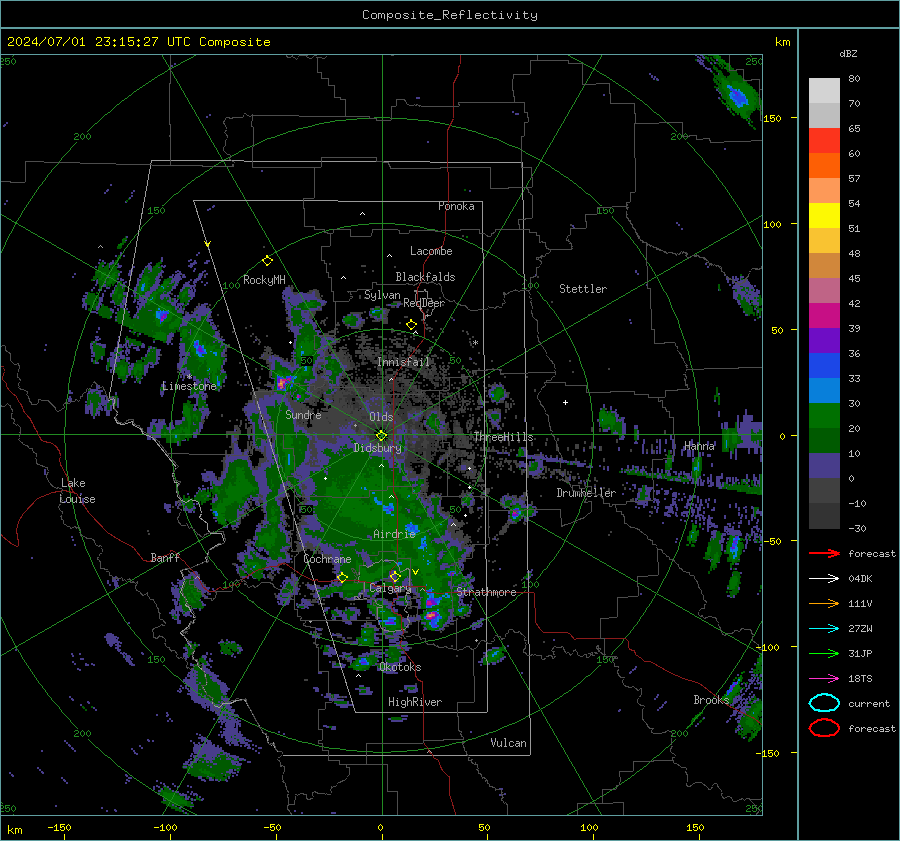Image resolution: width=900 pixels, height=841 pixels.
Task: Click the intense storm cell southeast of Calgary
Action: coord(432,618)
